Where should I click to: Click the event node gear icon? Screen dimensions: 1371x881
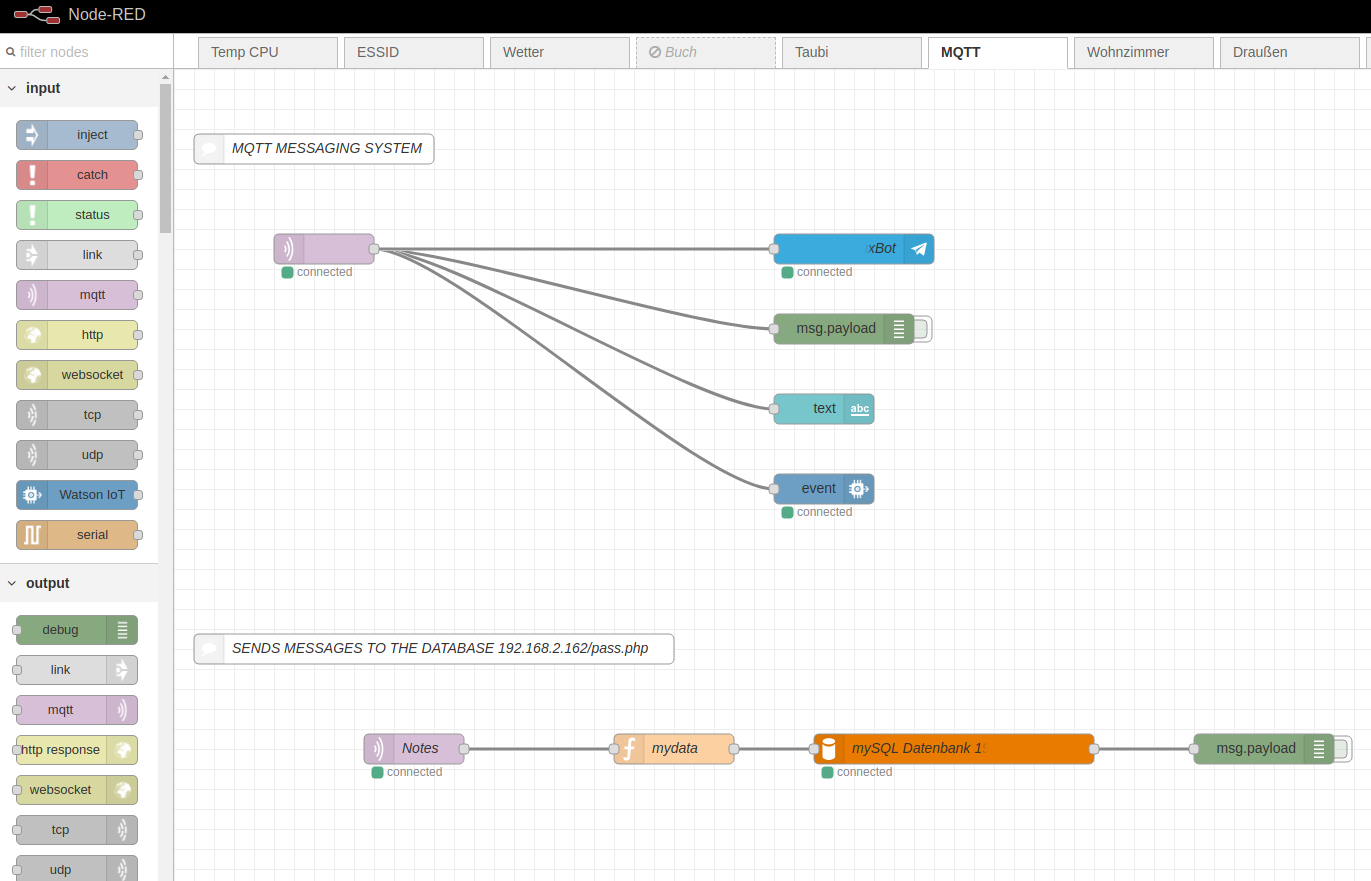click(857, 489)
